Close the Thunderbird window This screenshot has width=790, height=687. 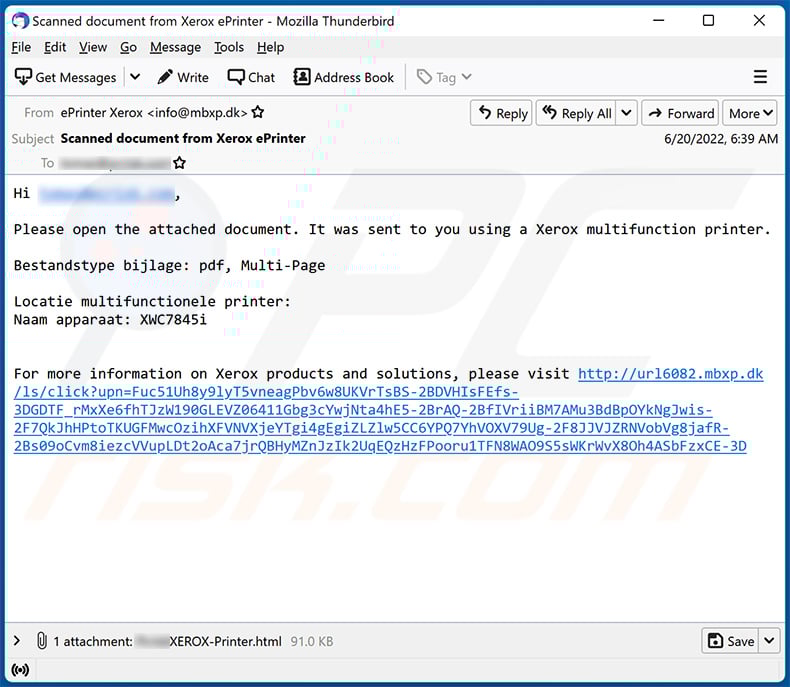759,20
